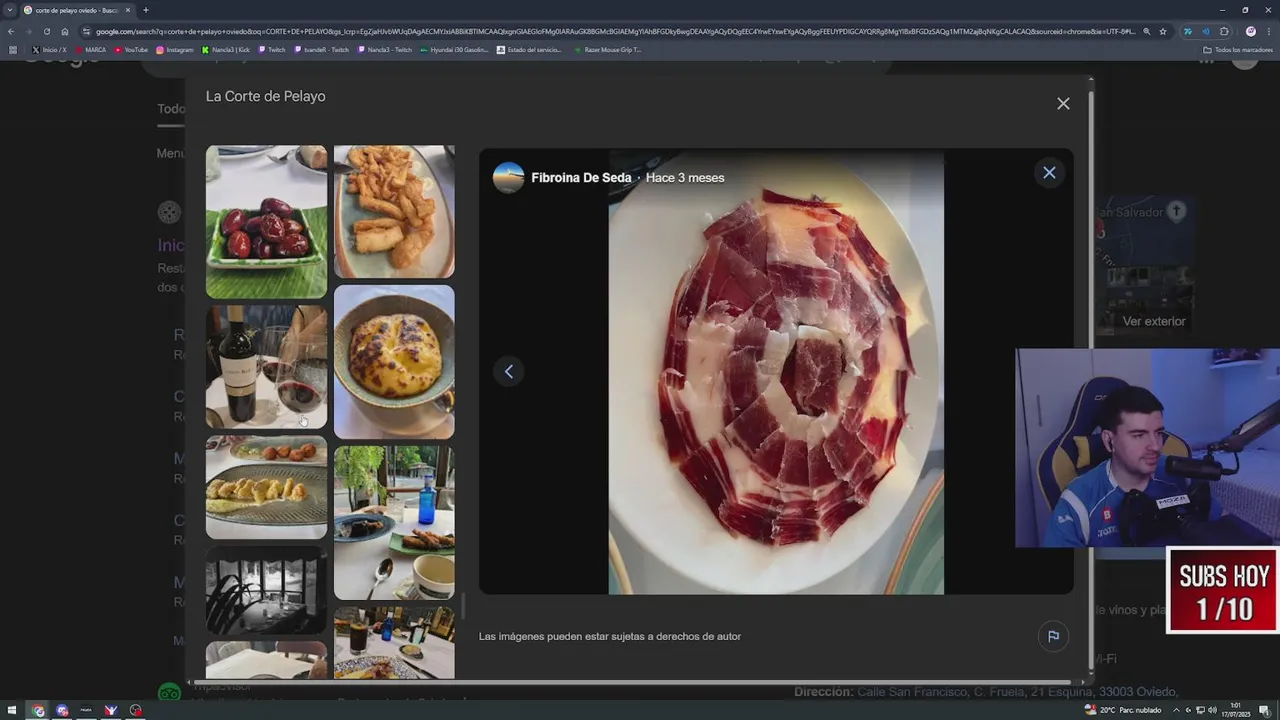The width and height of the screenshot is (1280, 720).
Task: Open the volume icon in system tray
Action: click(1212, 710)
